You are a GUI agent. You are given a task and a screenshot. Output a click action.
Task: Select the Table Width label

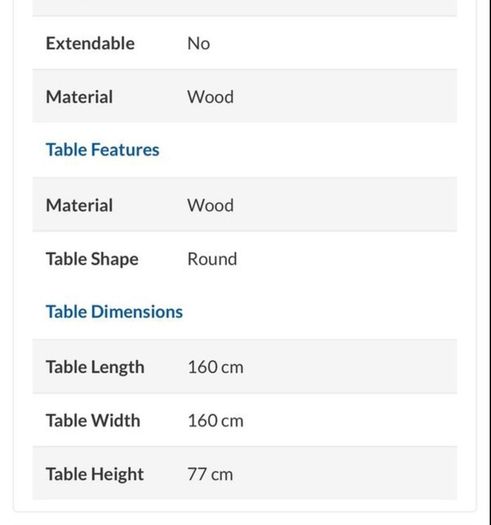93,421
